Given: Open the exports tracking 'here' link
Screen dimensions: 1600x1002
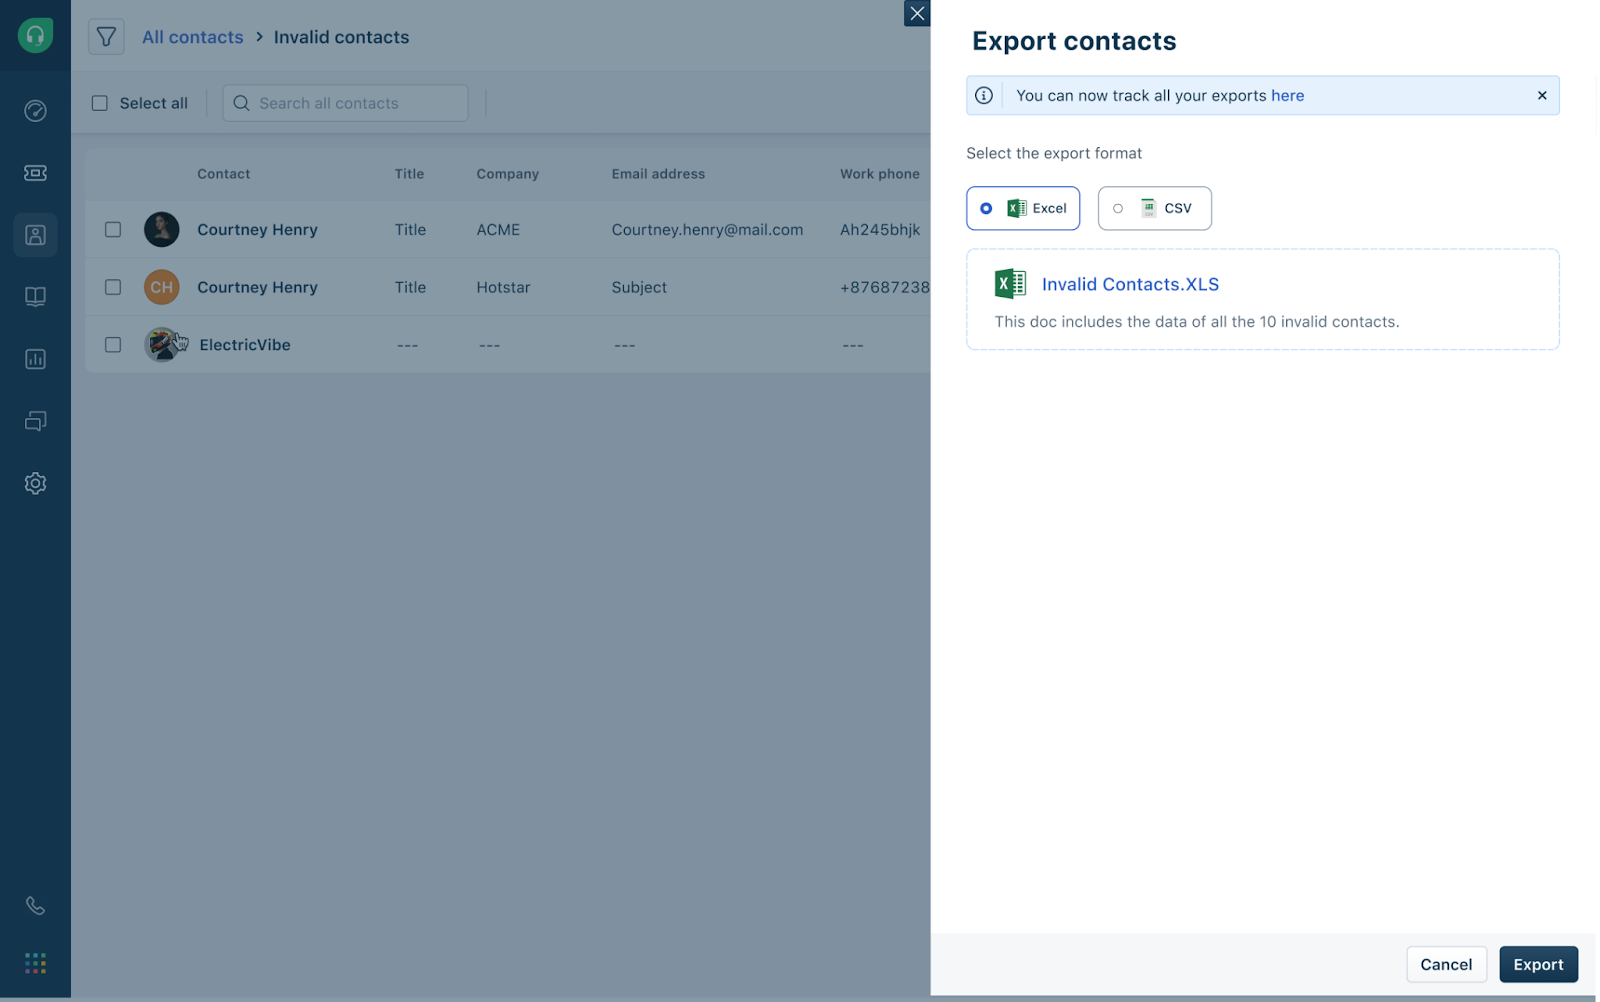Looking at the screenshot, I should [1287, 96].
